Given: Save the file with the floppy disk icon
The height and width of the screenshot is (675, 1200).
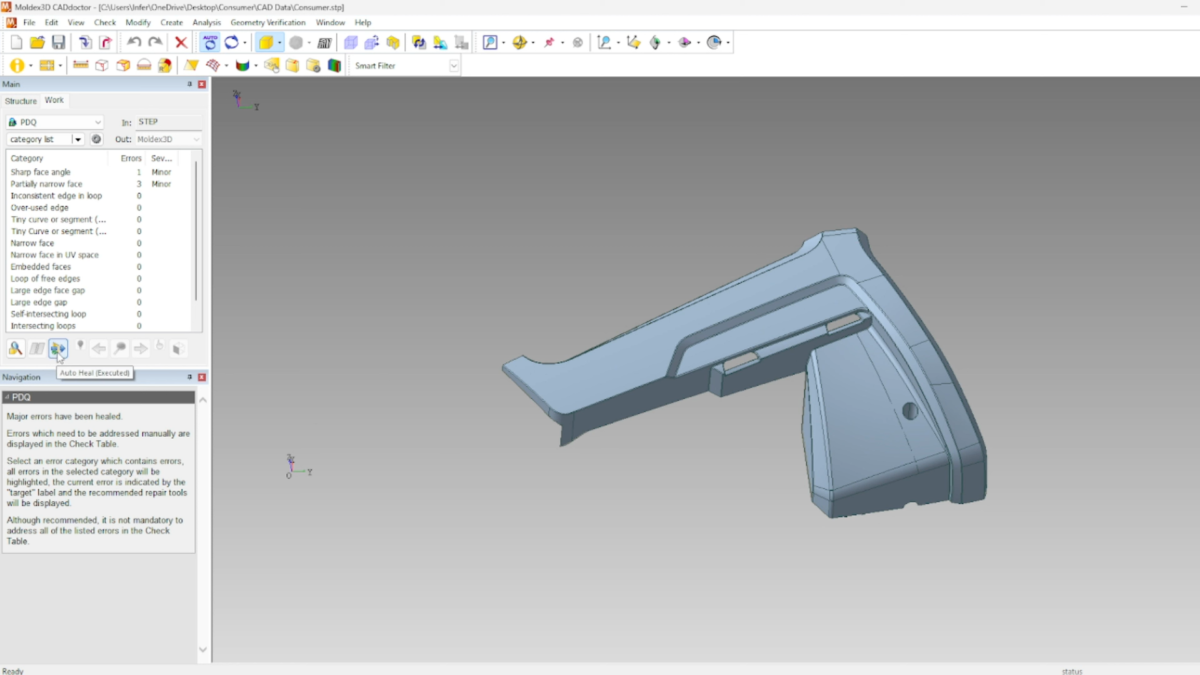Looking at the screenshot, I should [x=59, y=42].
